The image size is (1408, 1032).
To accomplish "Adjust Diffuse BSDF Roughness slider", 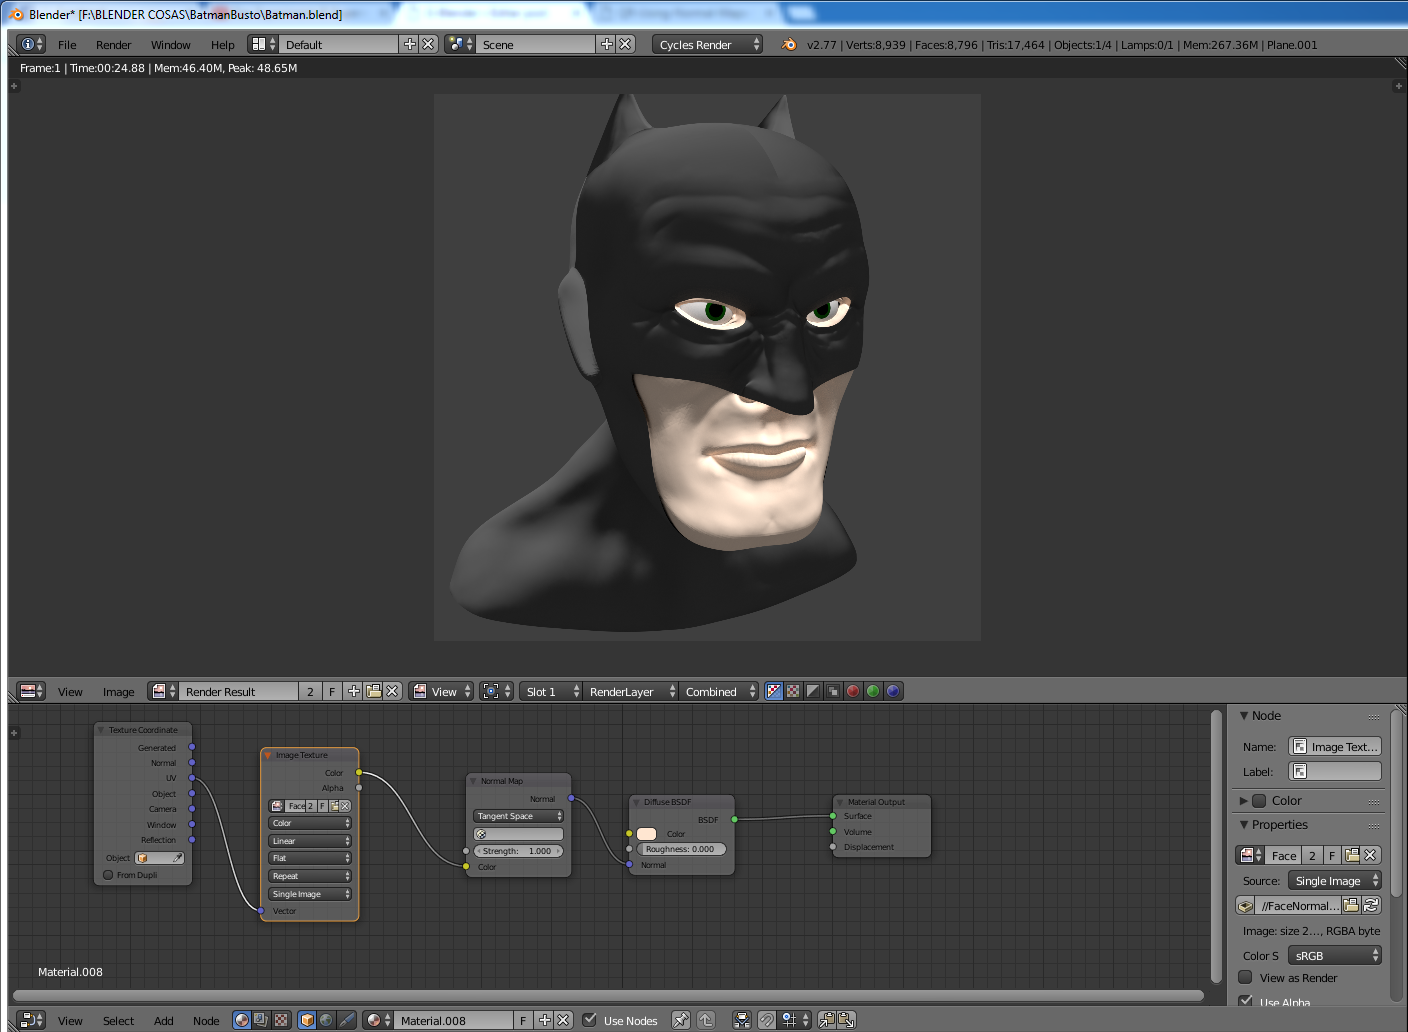I will point(681,849).
